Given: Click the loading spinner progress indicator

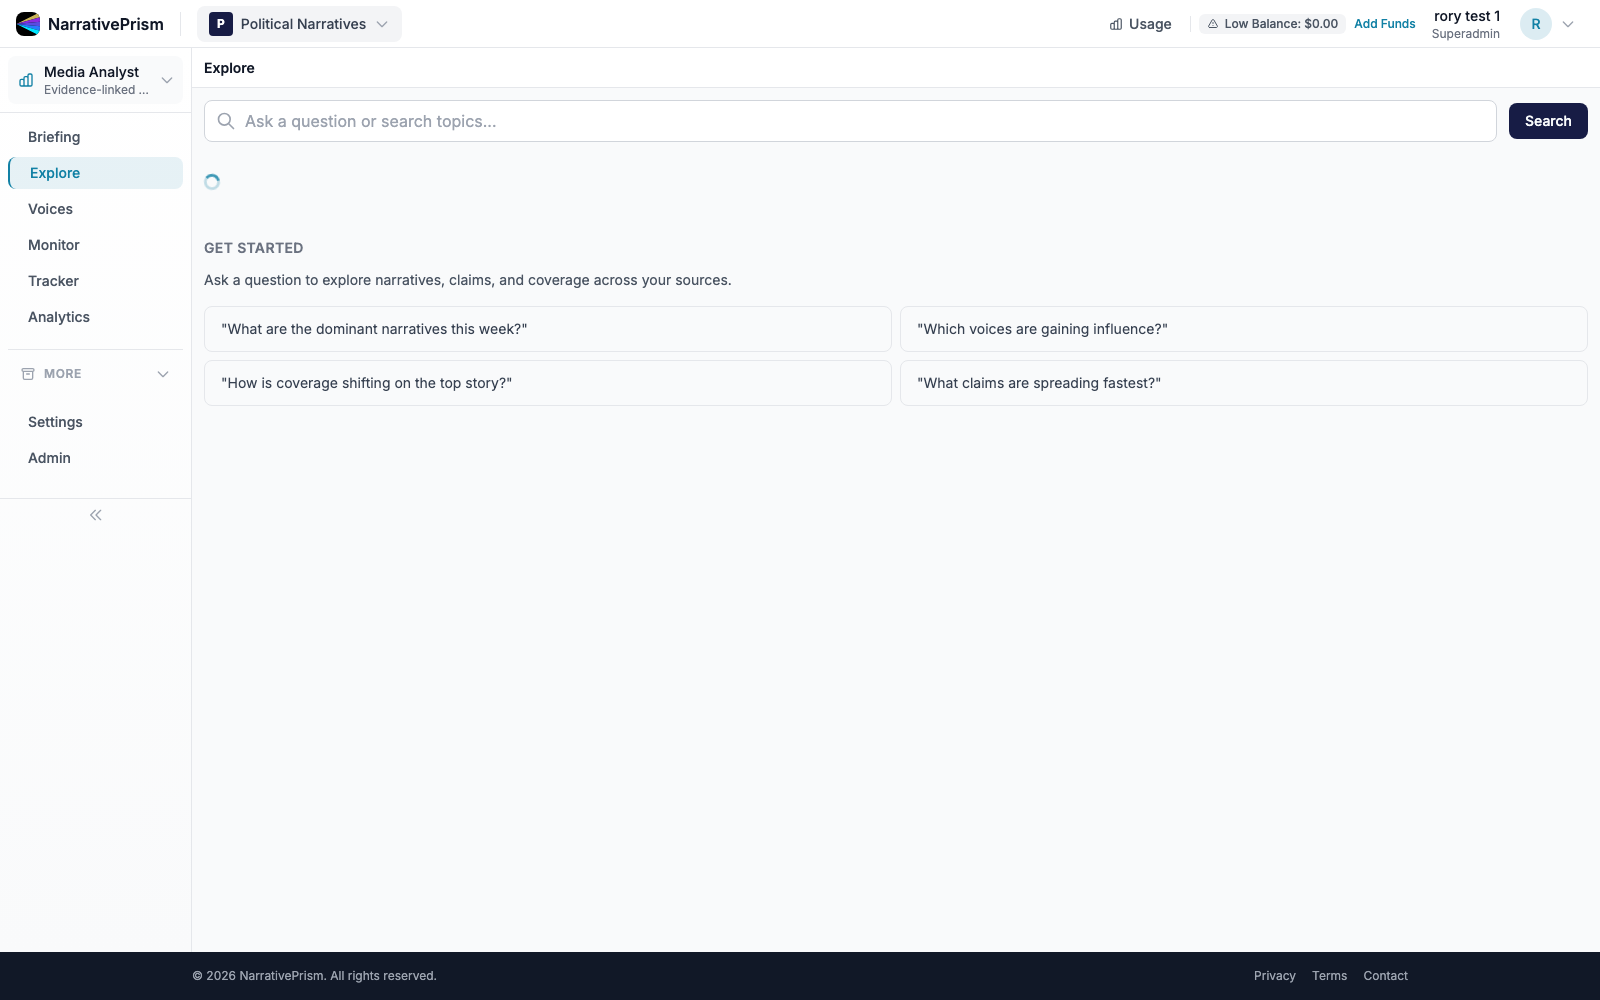Looking at the screenshot, I should point(212,181).
